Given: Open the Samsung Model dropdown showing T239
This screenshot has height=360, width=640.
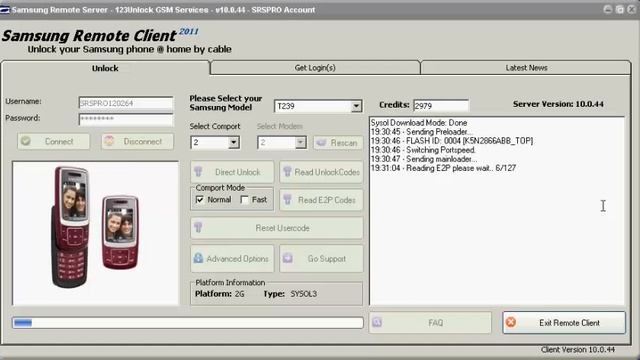Looking at the screenshot, I should (x=356, y=107).
